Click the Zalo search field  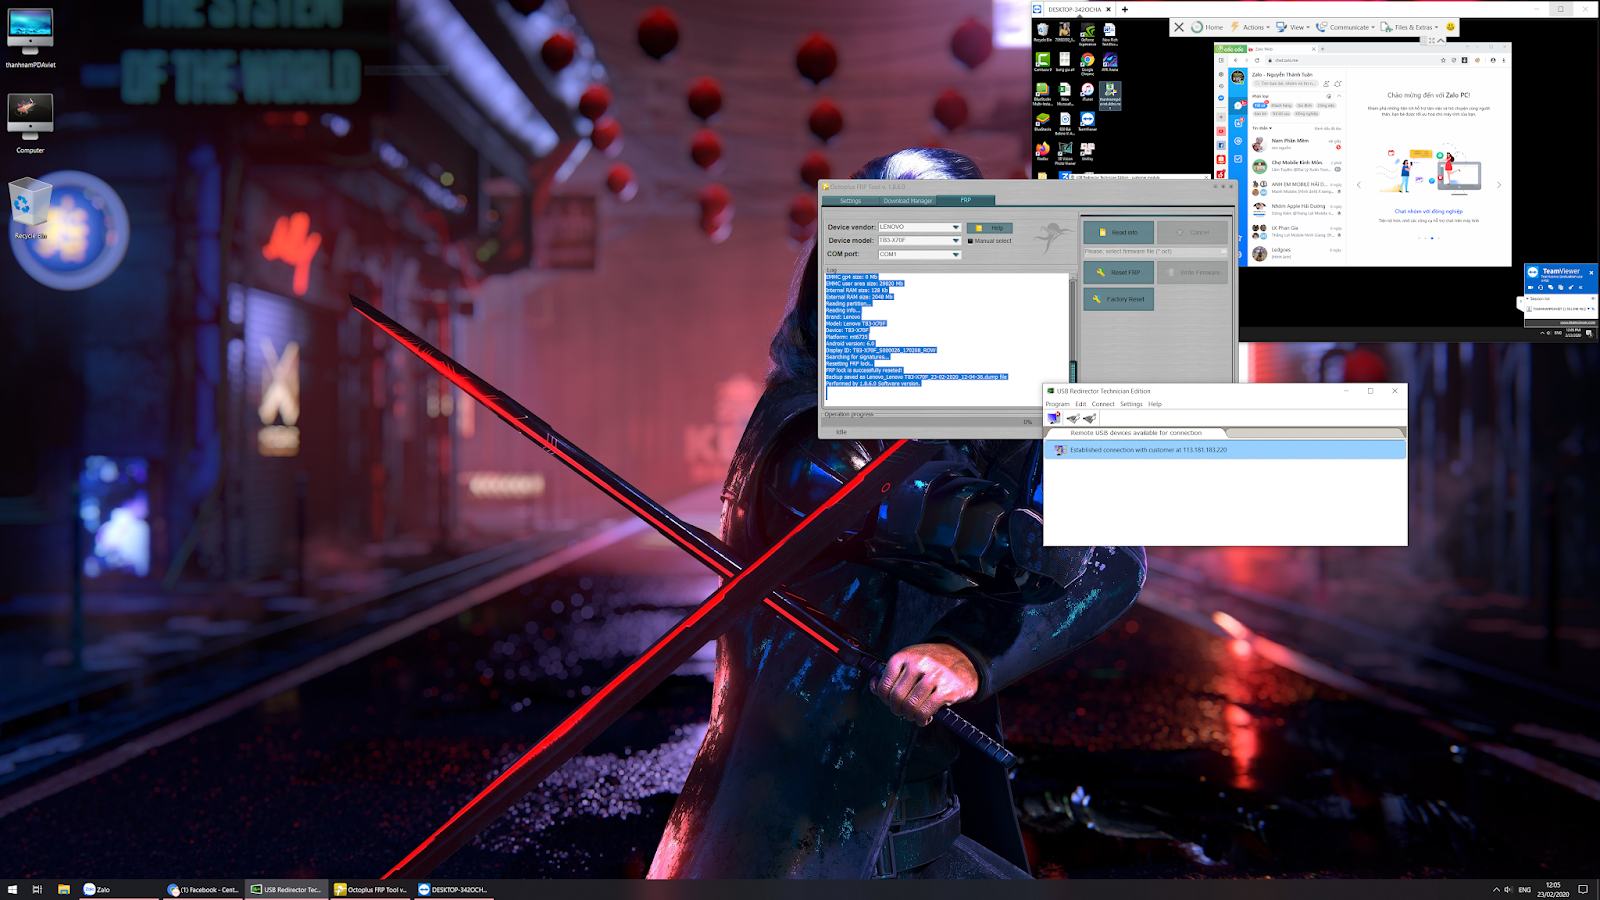coord(1285,84)
